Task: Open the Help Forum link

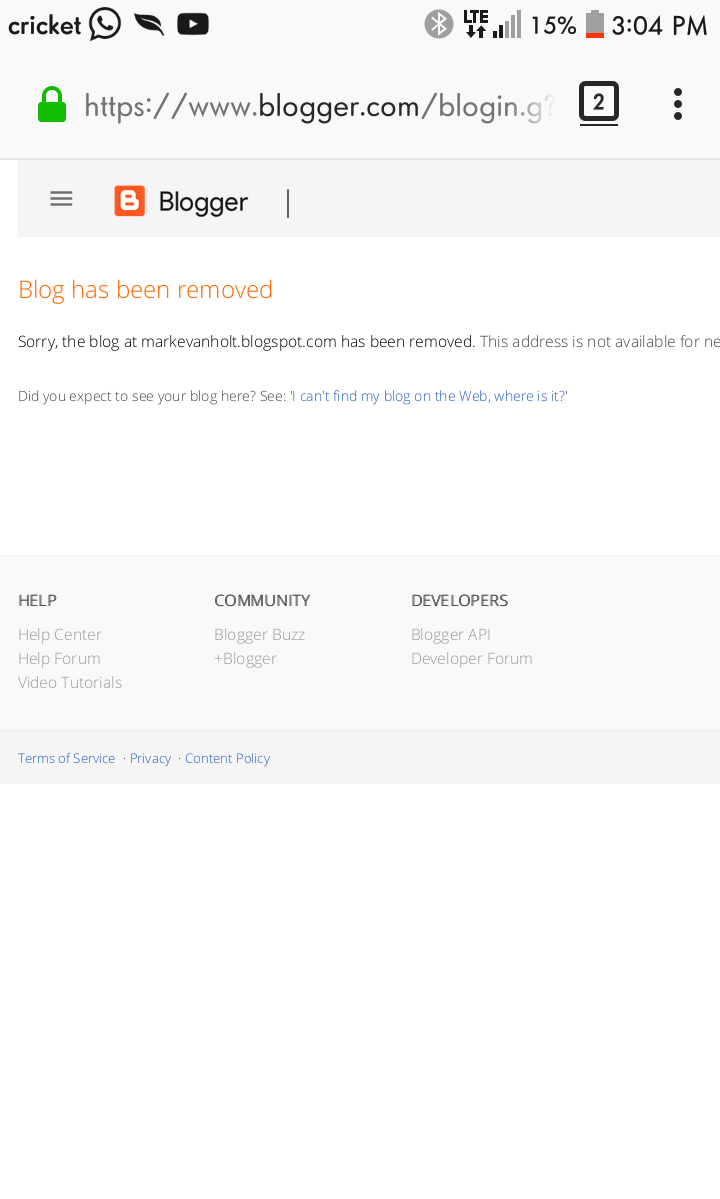Action: coord(59,658)
